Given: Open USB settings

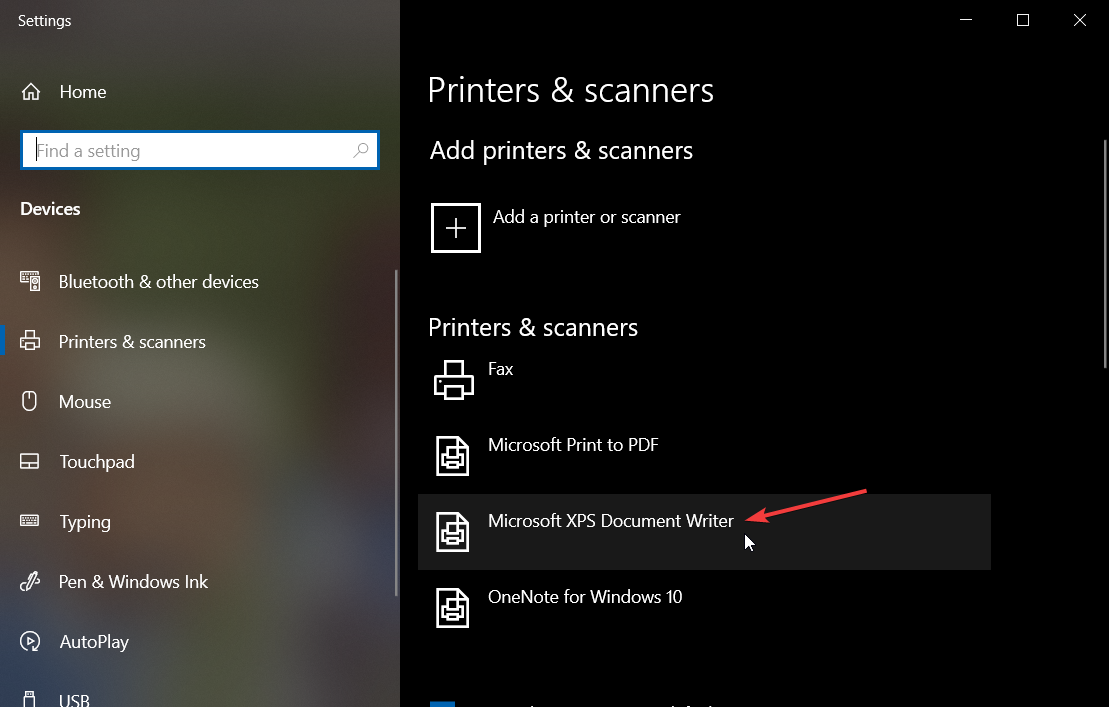Looking at the screenshot, I should pyautogui.click(x=74, y=700).
